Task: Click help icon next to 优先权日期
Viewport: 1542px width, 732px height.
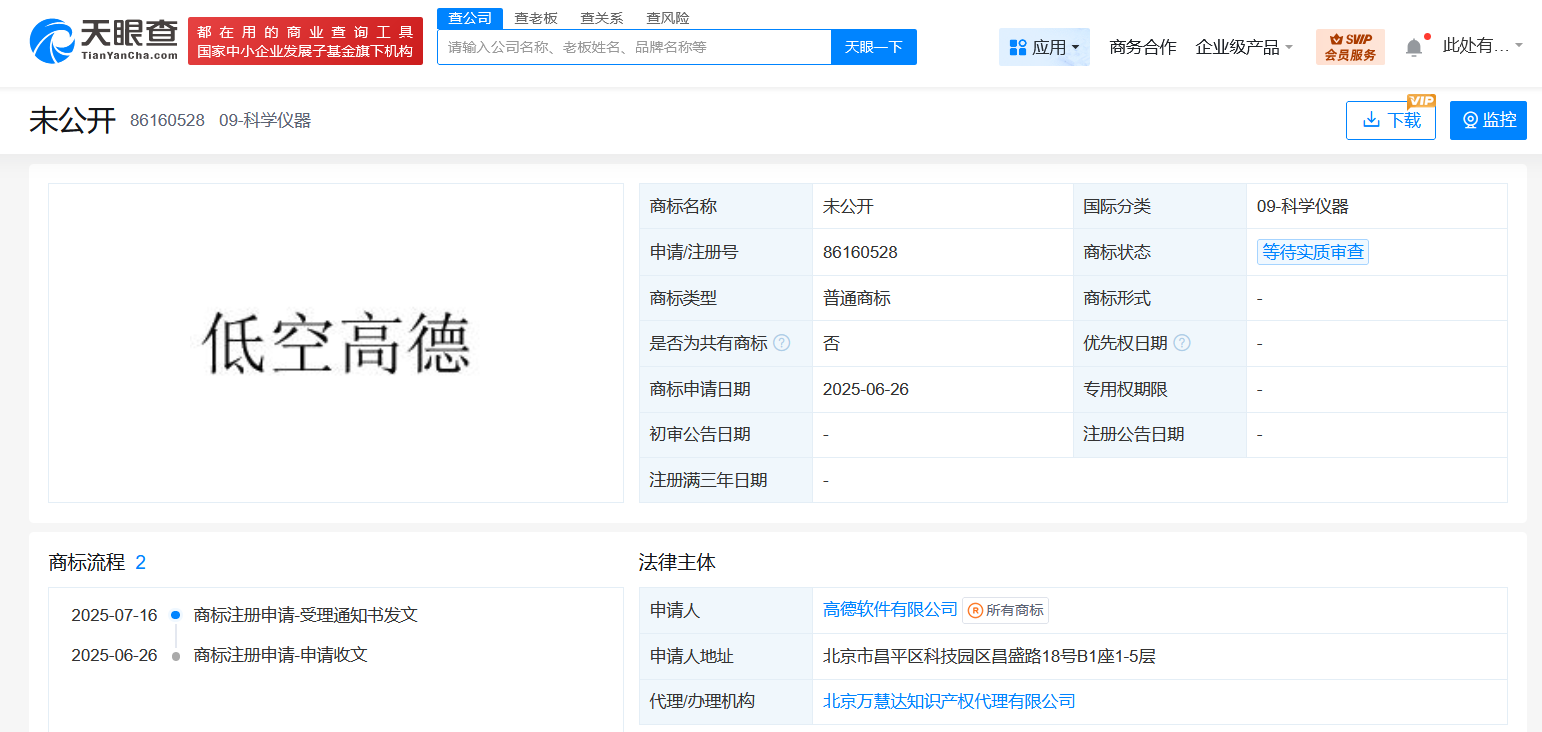Action: pyautogui.click(x=1182, y=343)
